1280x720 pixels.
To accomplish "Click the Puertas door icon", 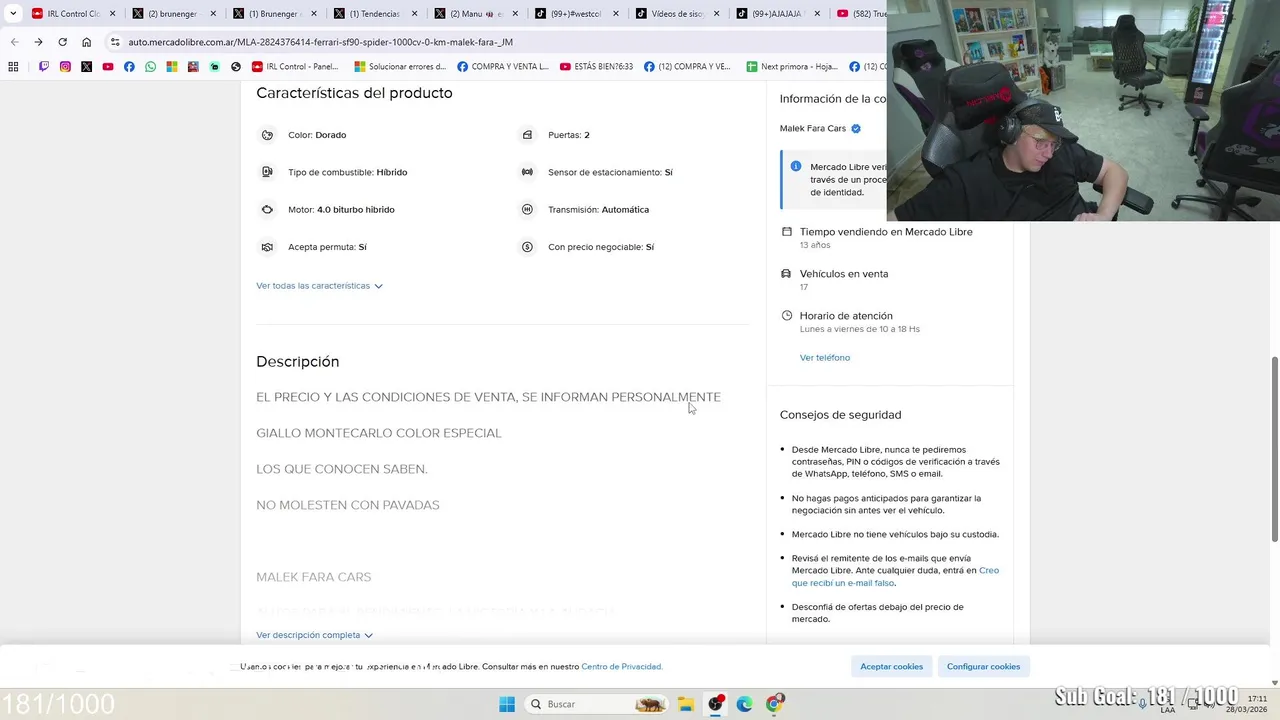I will pos(527,135).
